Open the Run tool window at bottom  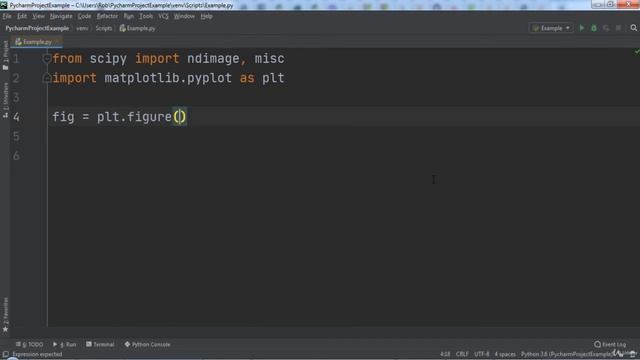click(x=64, y=344)
